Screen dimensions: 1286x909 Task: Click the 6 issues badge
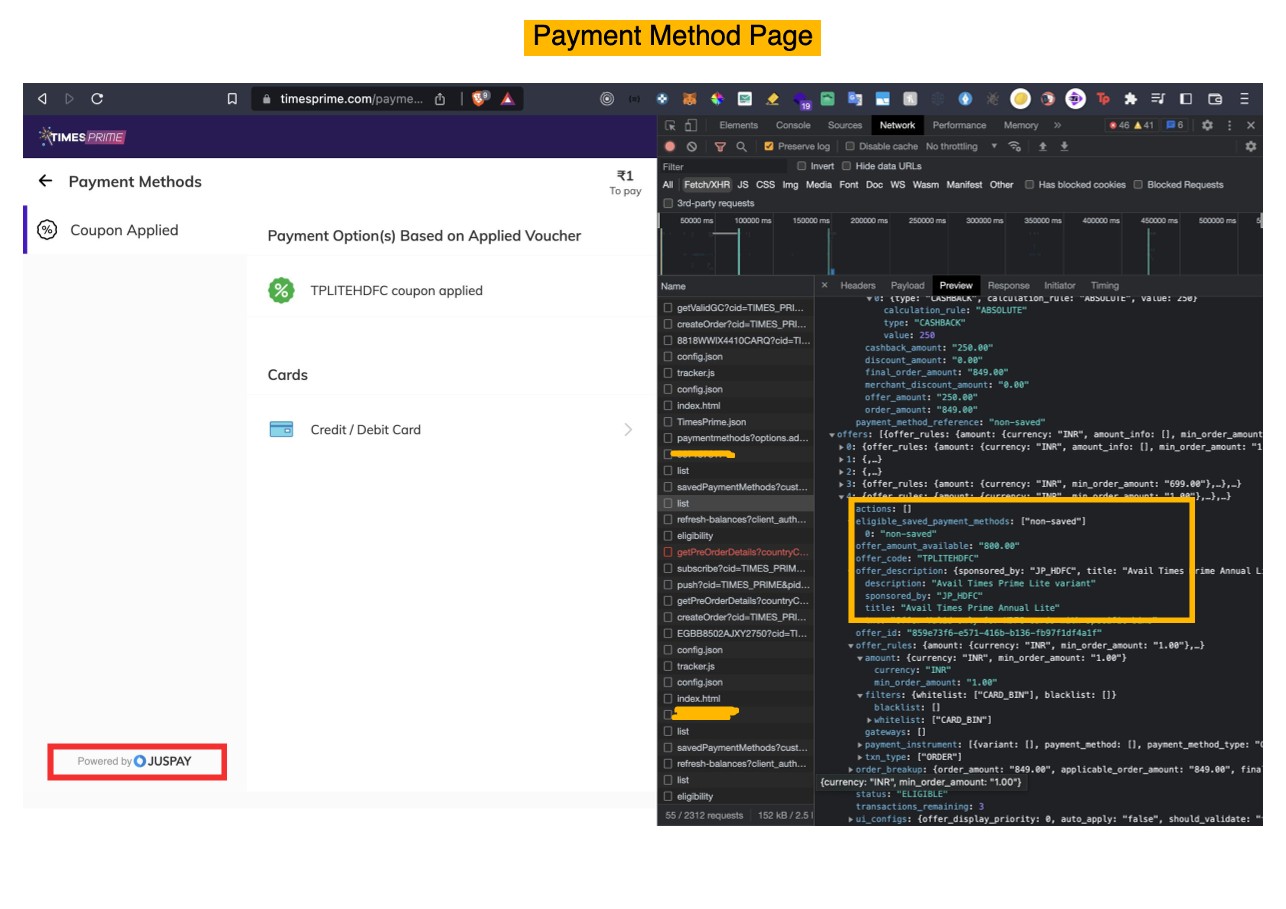click(x=1174, y=125)
